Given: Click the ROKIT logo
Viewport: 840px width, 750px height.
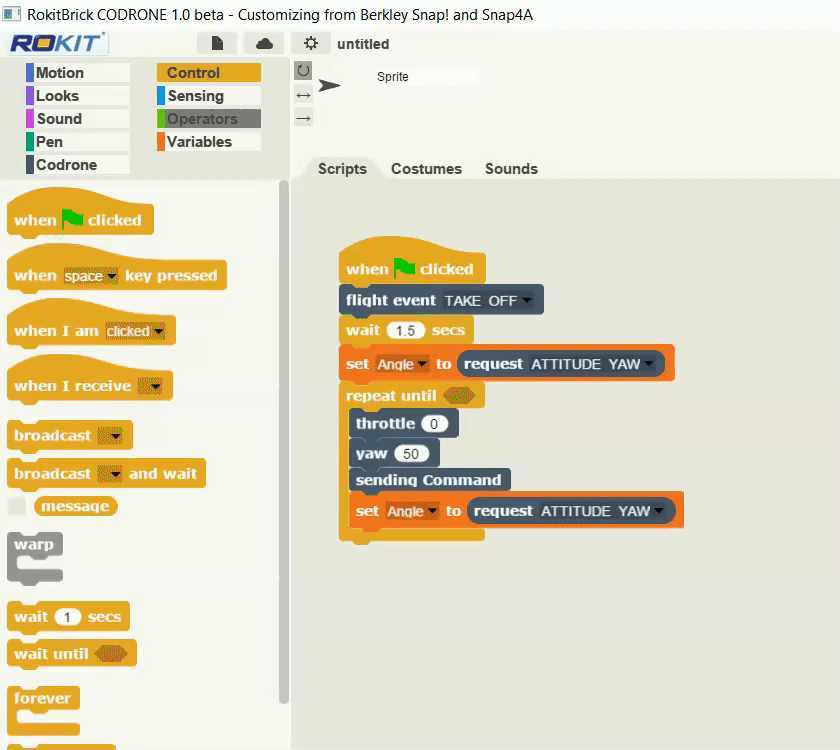Looking at the screenshot, I should tap(57, 43).
